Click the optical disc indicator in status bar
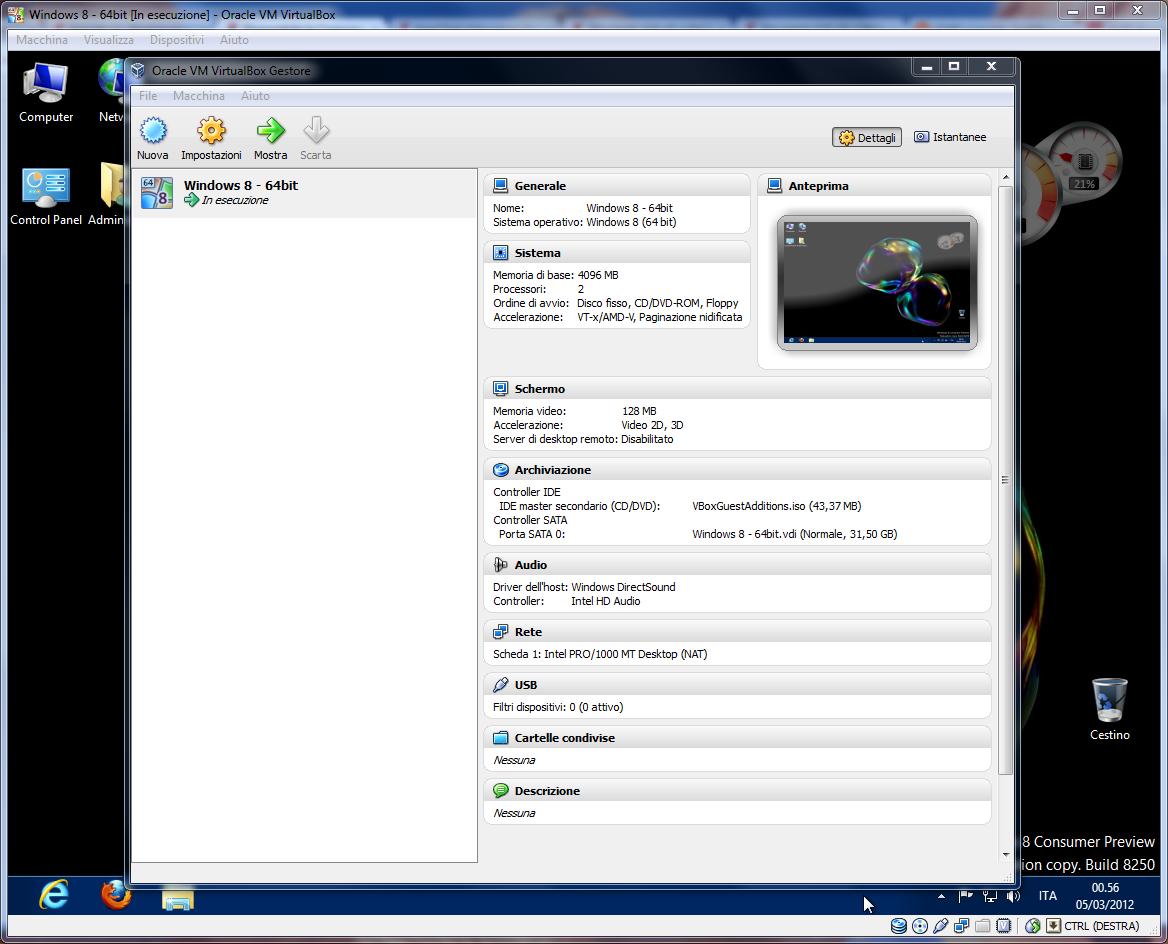The image size is (1168, 944). pos(920,926)
